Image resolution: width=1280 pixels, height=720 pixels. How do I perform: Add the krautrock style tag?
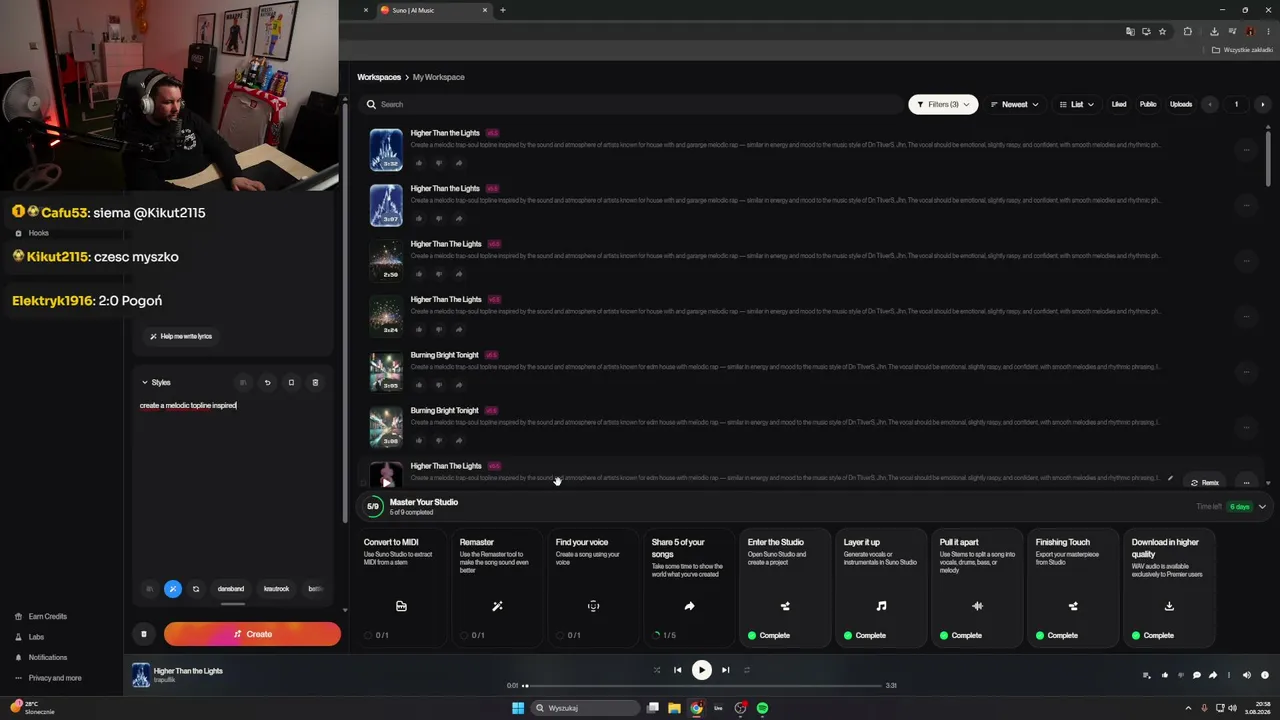[x=276, y=589]
